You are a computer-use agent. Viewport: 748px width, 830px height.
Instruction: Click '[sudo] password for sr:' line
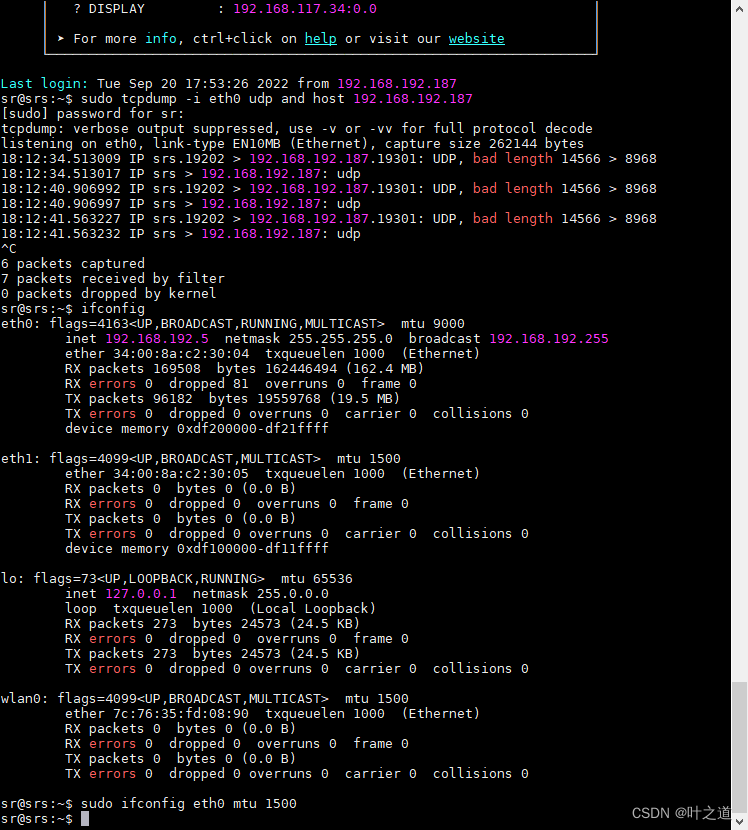(x=93, y=114)
